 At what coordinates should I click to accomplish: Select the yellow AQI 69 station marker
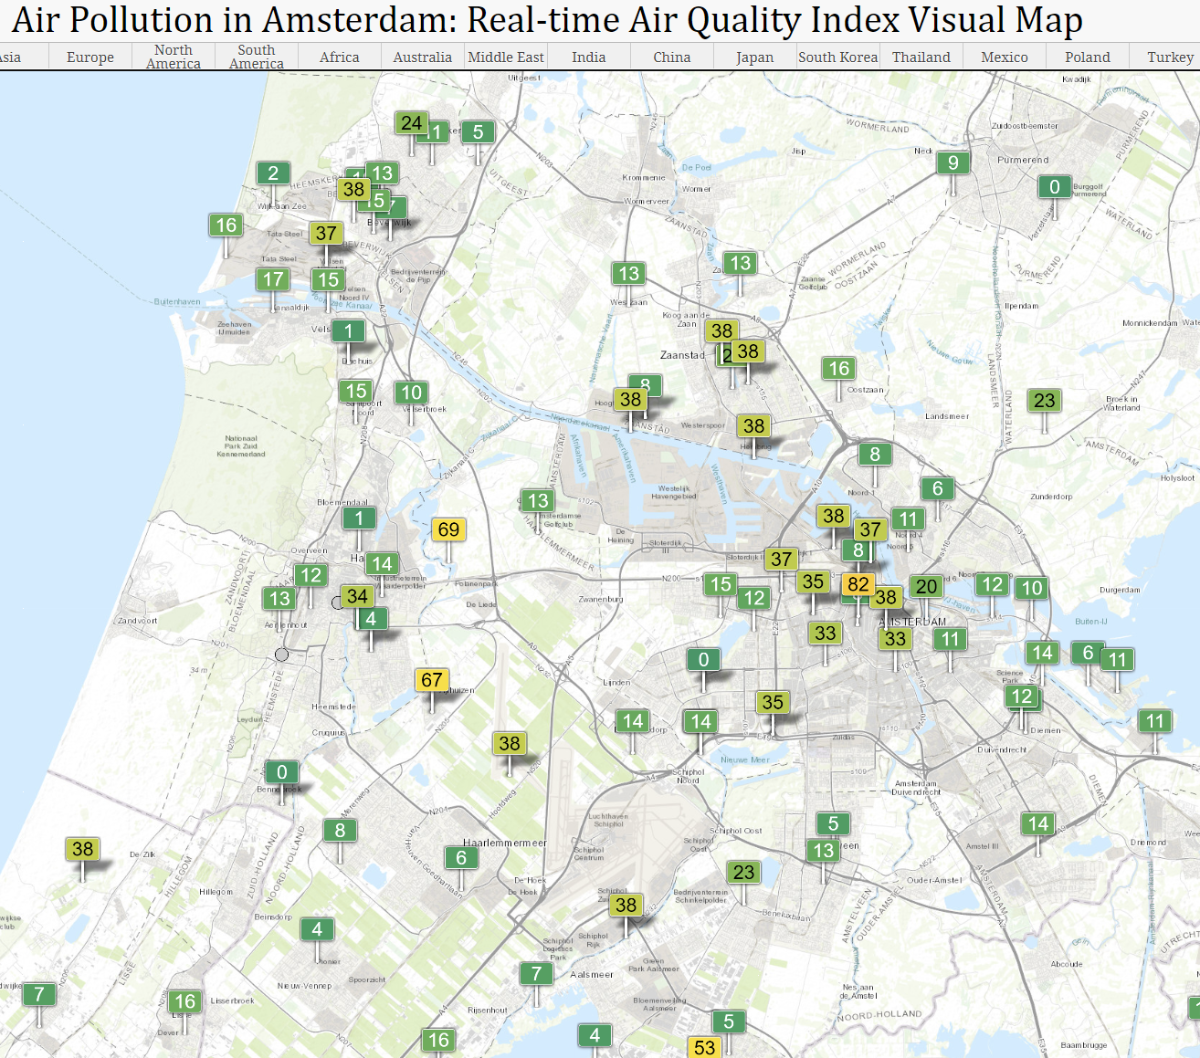pyautogui.click(x=448, y=530)
